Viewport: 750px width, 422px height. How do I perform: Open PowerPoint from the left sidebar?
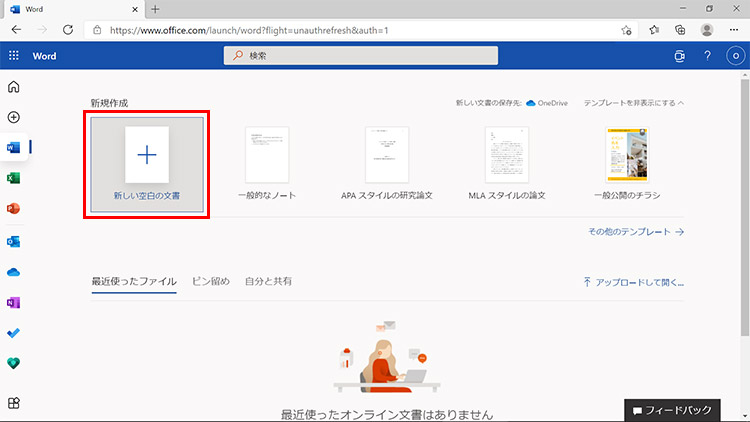point(14,209)
